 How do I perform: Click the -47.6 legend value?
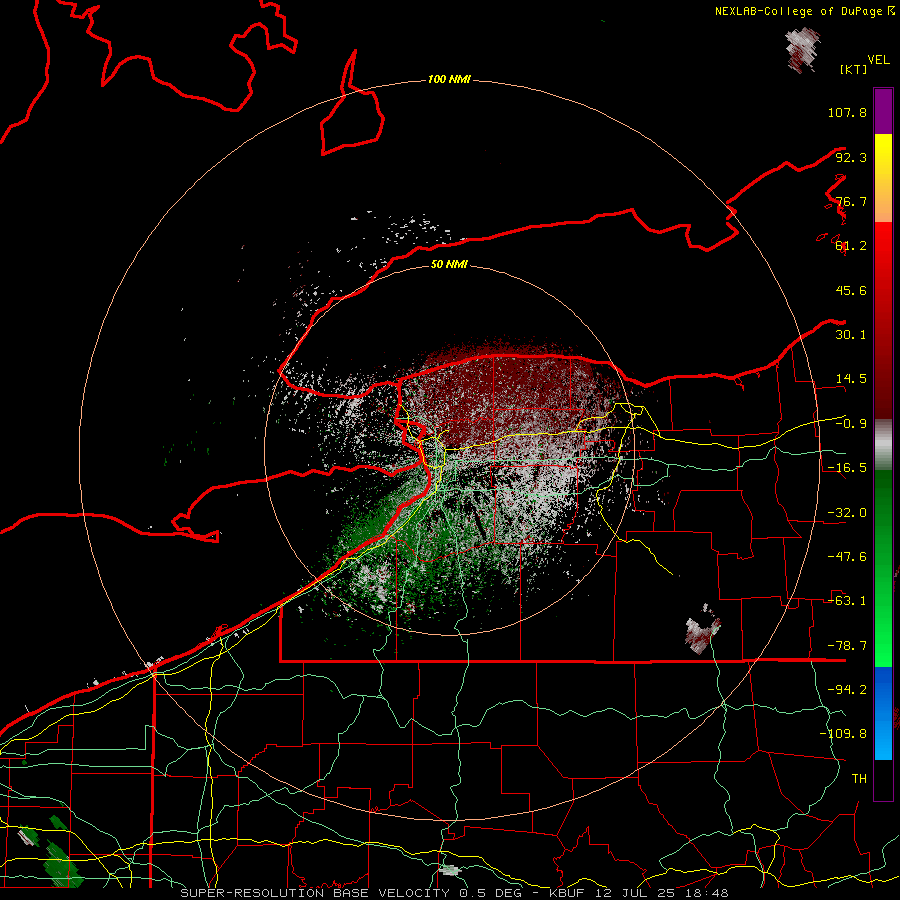(847, 557)
